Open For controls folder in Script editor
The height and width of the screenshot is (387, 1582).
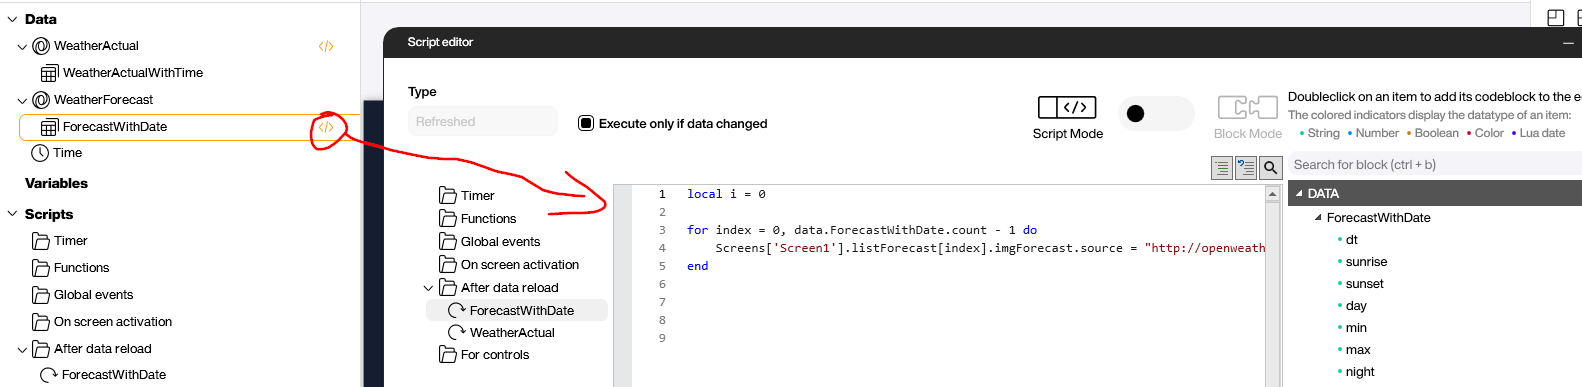coord(448,354)
